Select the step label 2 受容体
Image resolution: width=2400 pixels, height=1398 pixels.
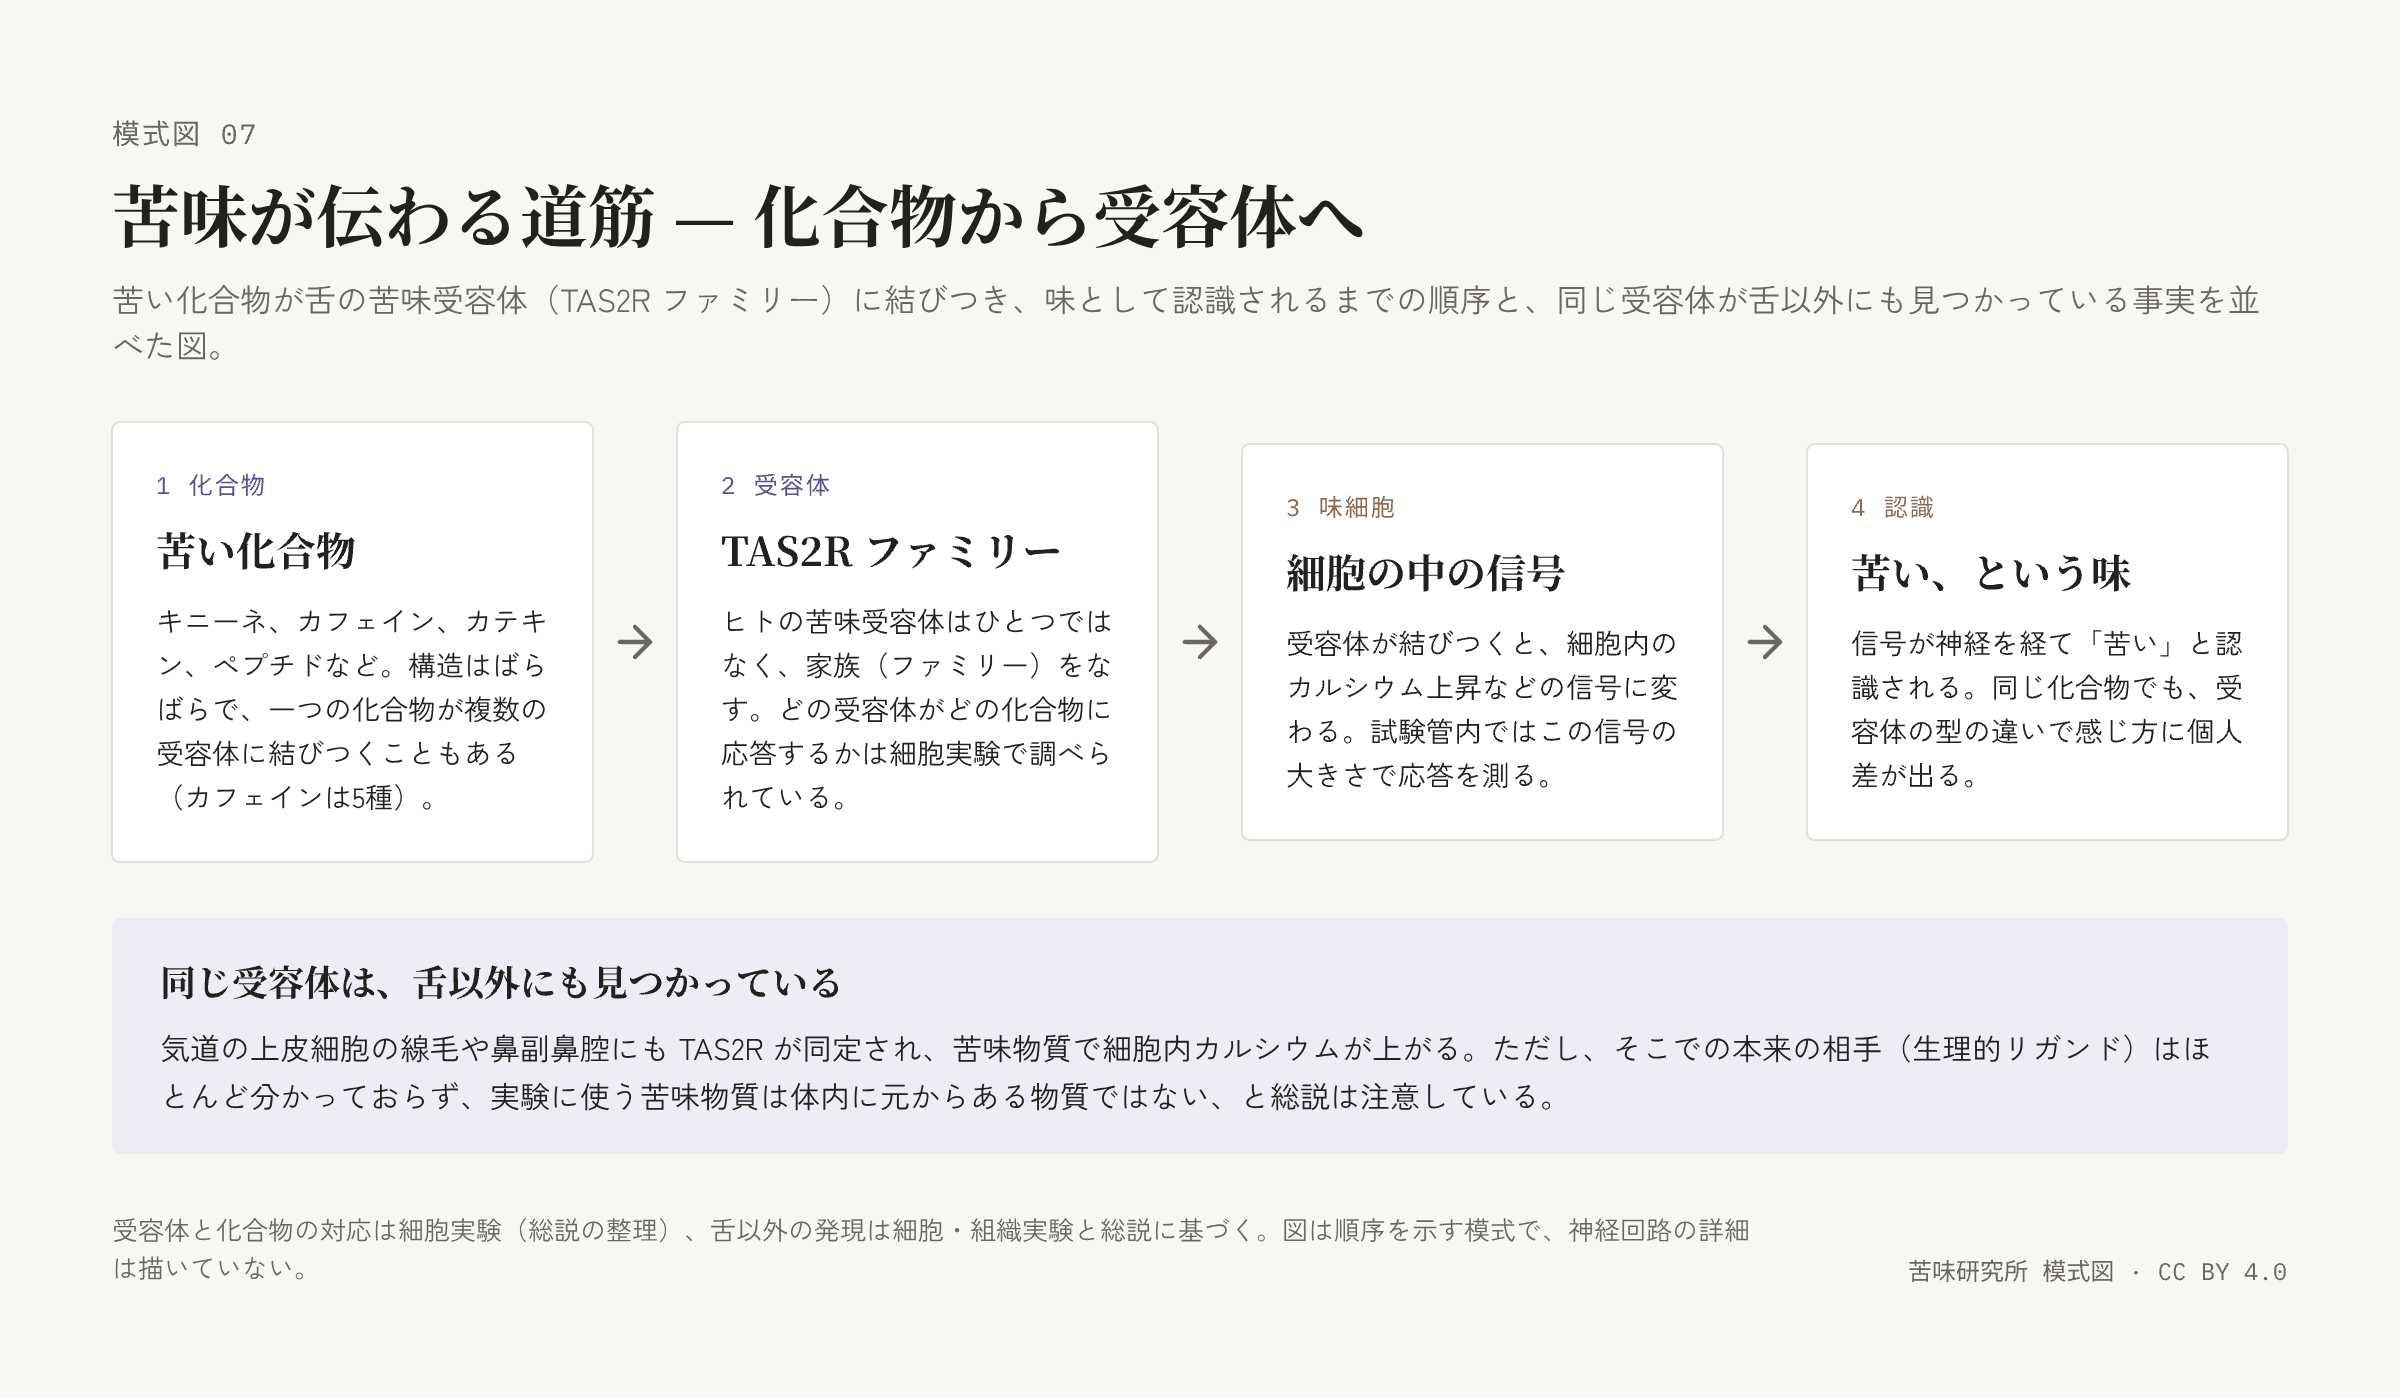776,485
